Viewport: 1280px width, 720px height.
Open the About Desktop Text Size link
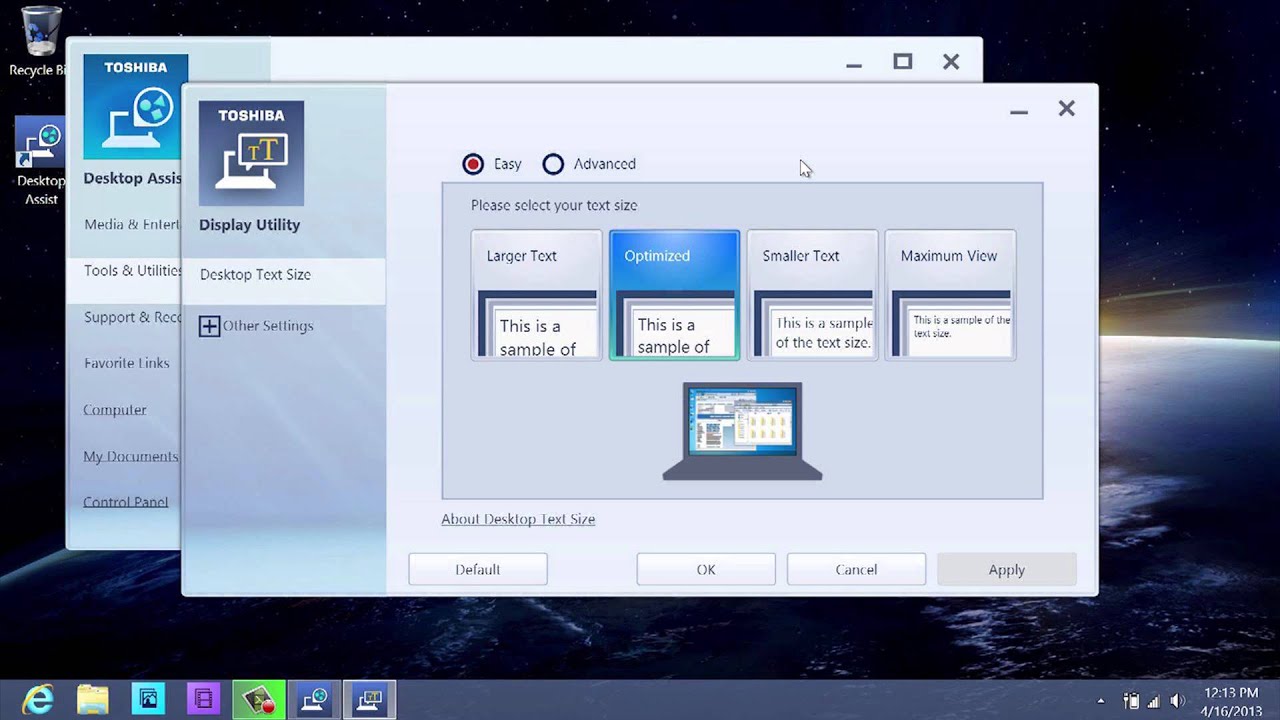pyautogui.click(x=518, y=519)
